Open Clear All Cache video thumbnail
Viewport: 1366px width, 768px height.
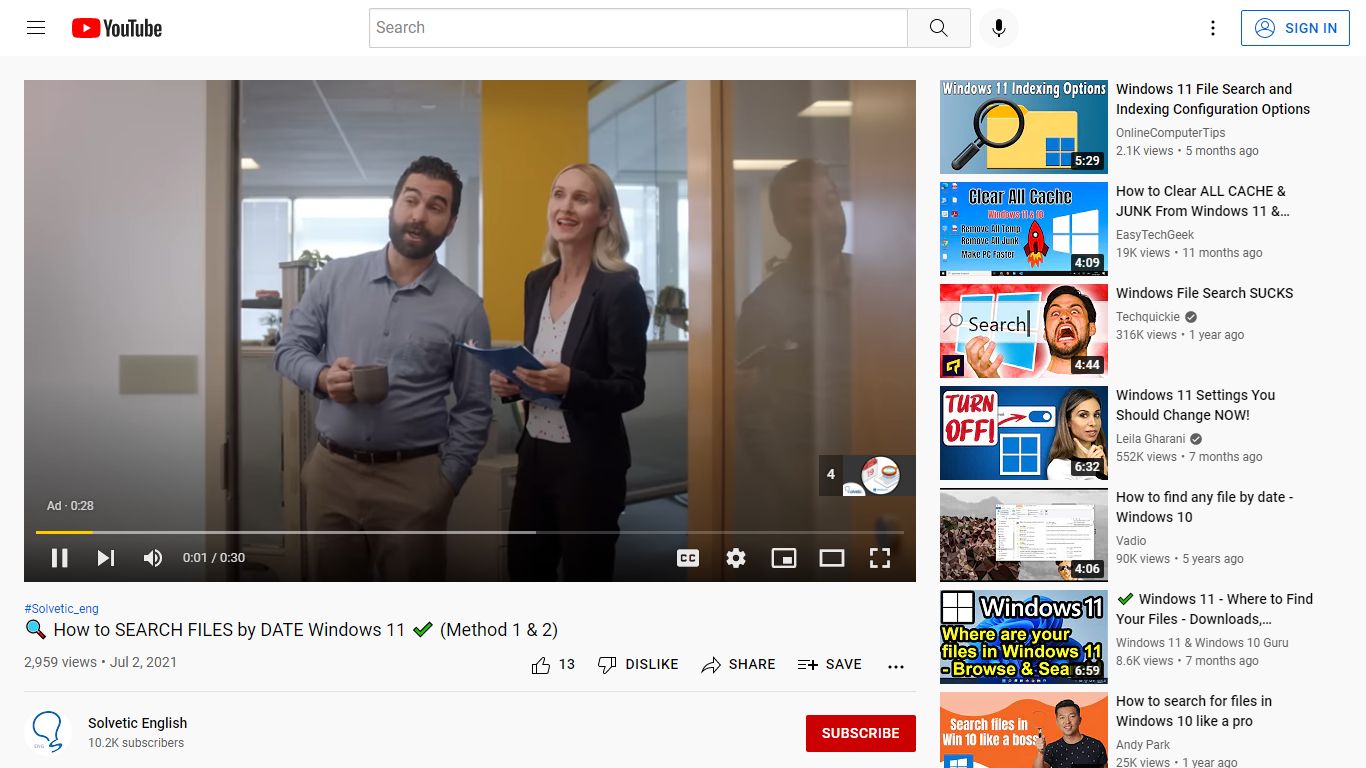[x=1024, y=229]
